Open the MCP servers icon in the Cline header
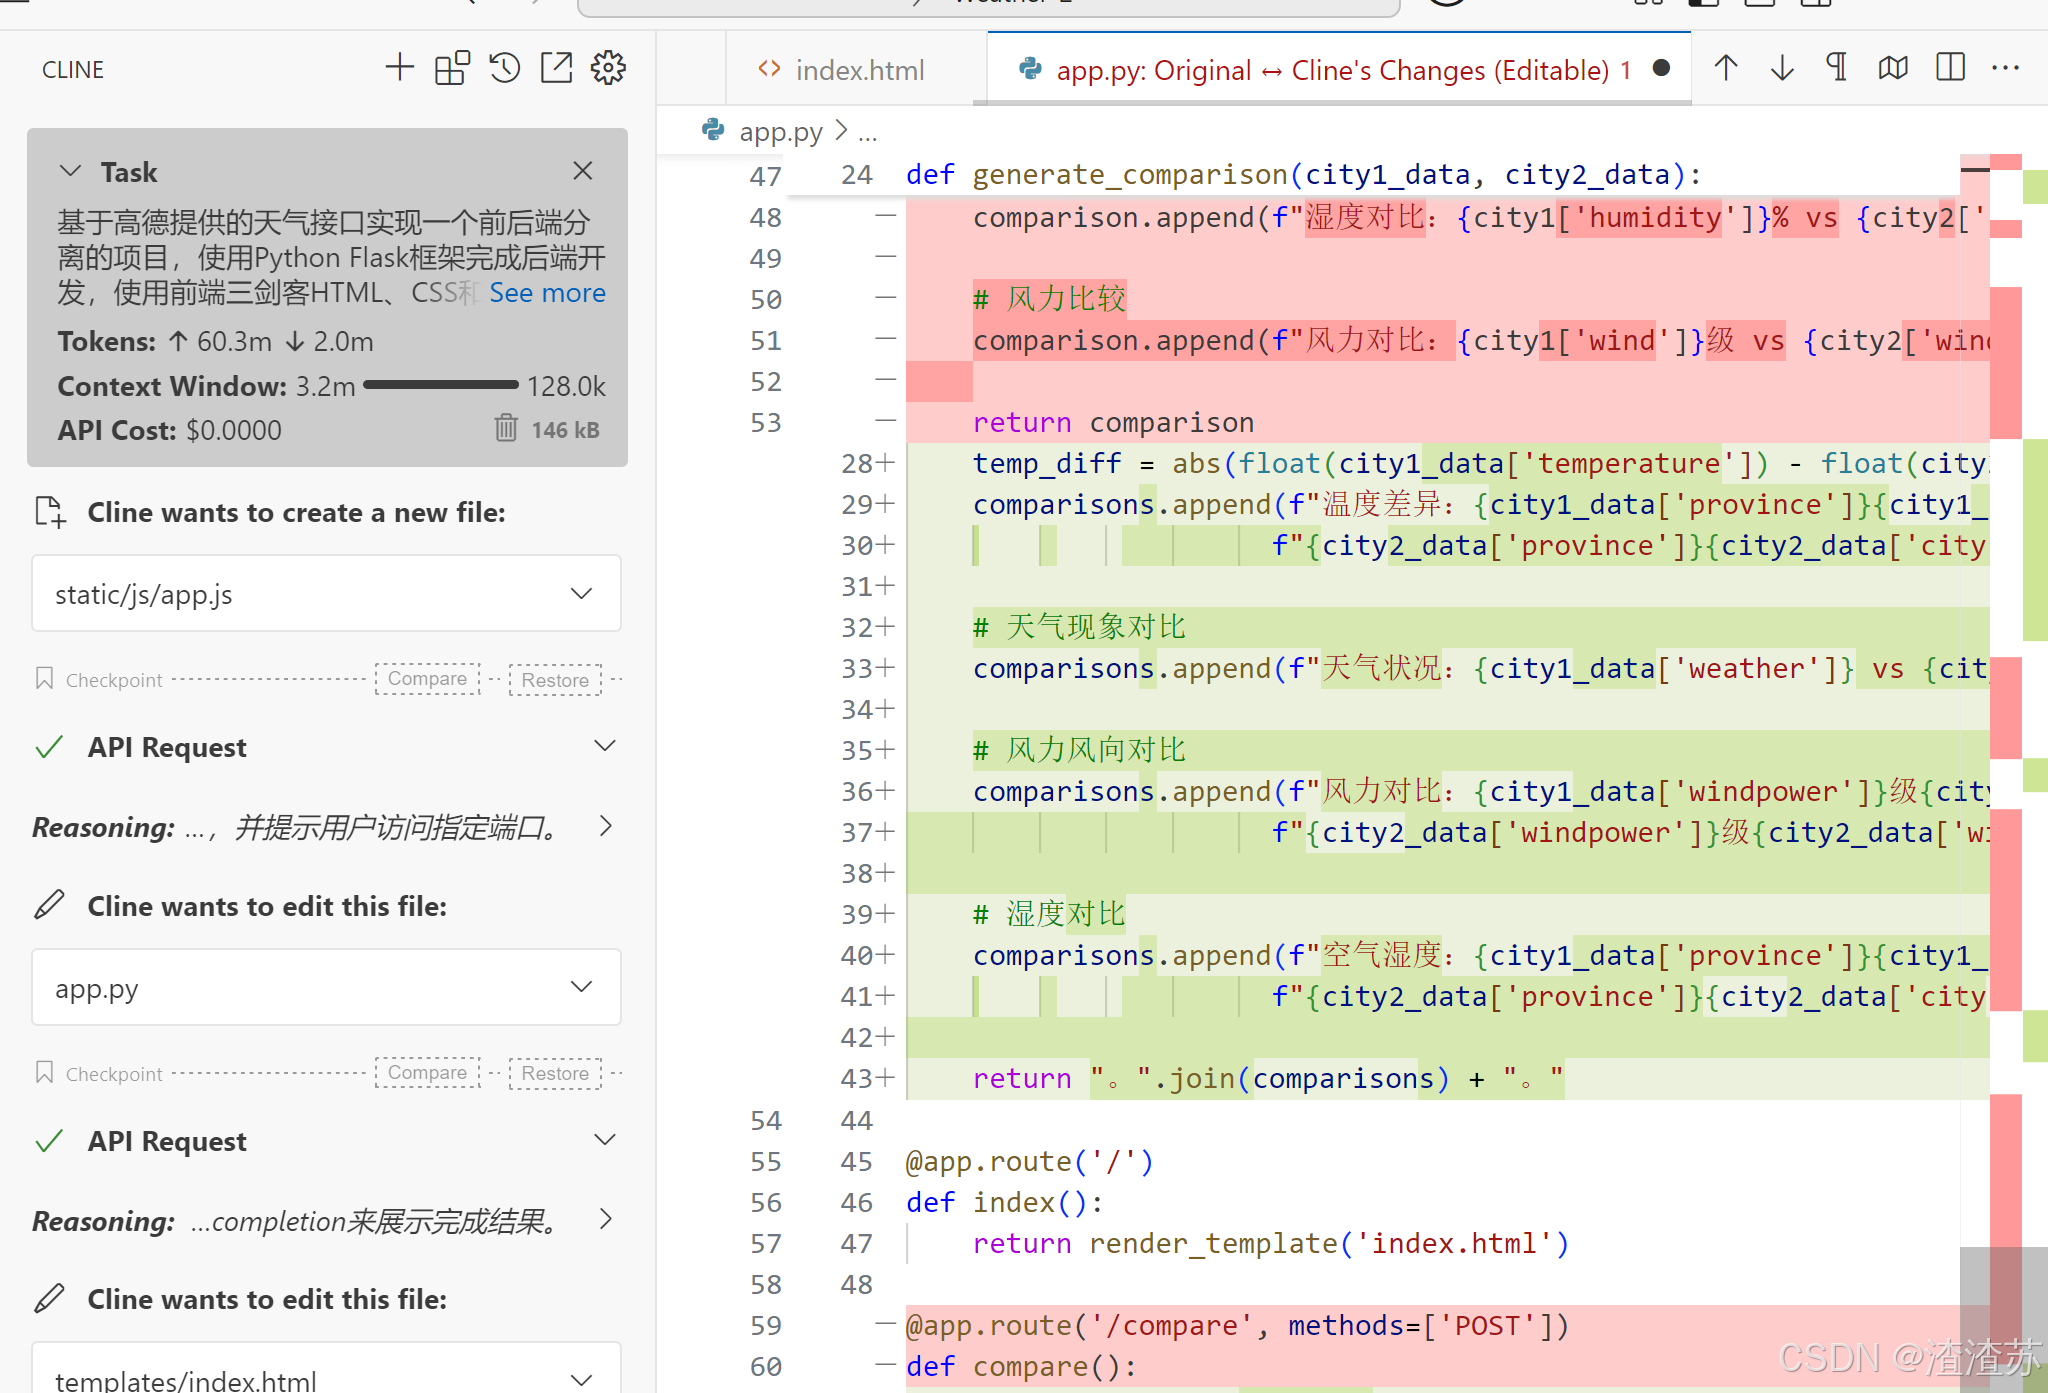 pyautogui.click(x=452, y=68)
